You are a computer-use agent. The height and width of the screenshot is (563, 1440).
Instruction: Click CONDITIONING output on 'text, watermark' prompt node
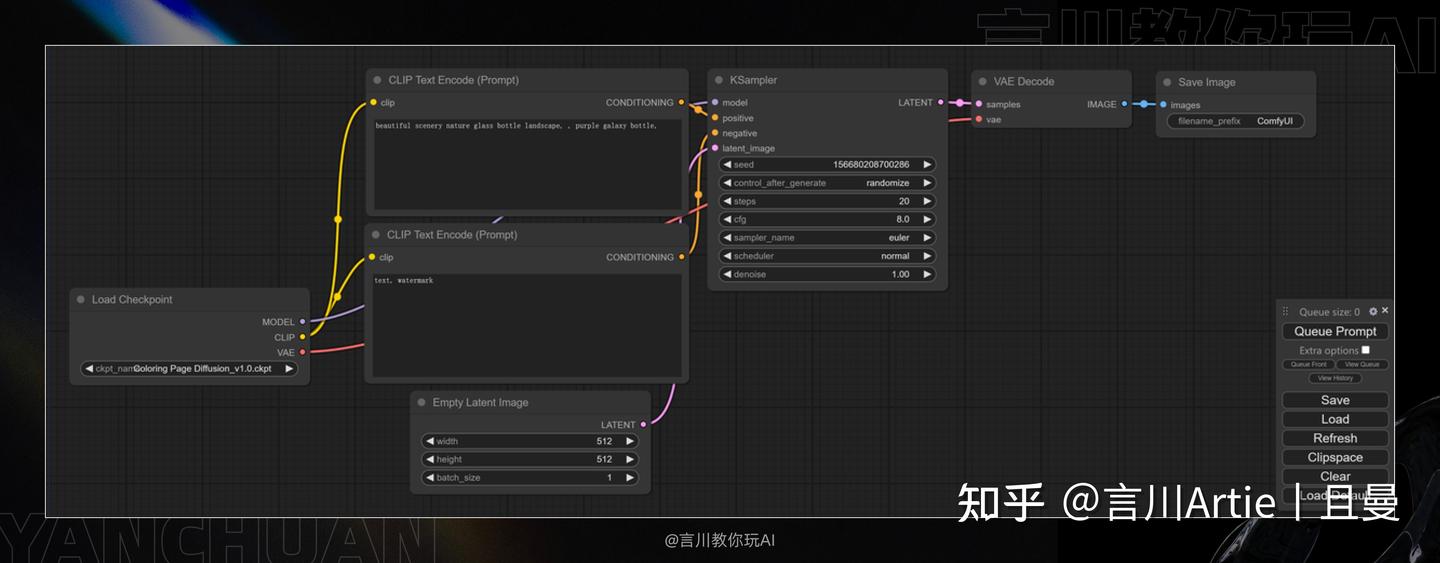(x=682, y=257)
